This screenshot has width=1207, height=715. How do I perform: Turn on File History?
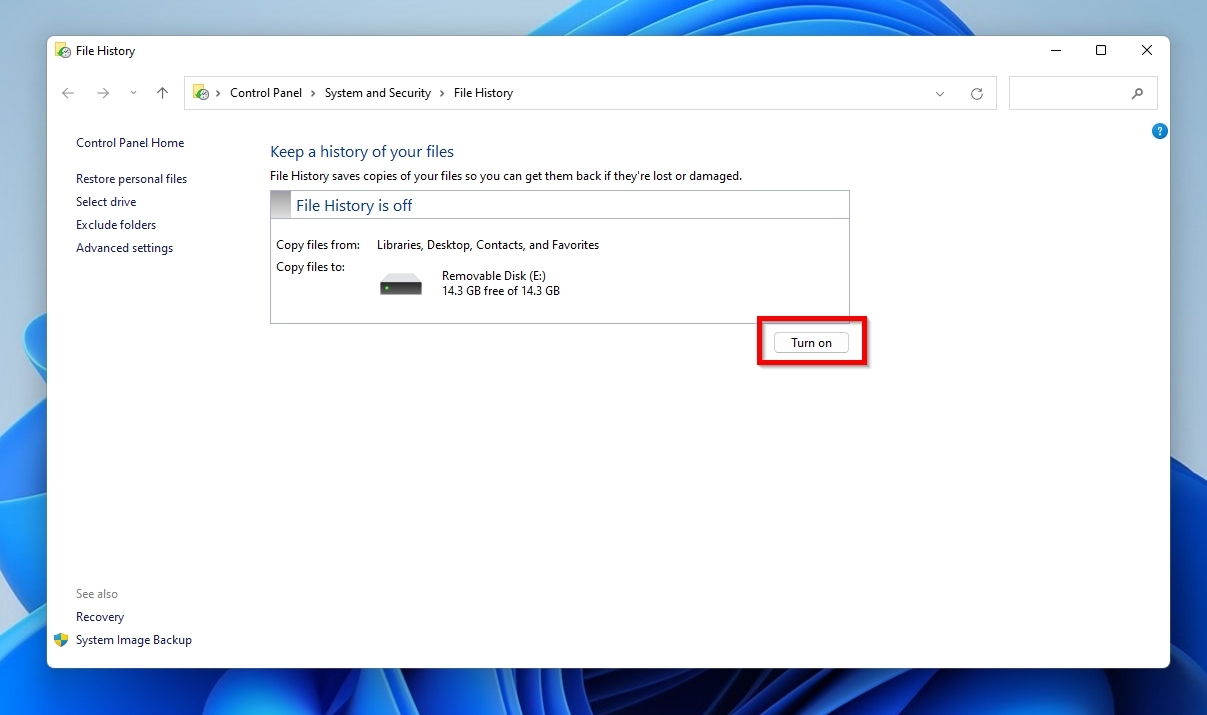811,343
